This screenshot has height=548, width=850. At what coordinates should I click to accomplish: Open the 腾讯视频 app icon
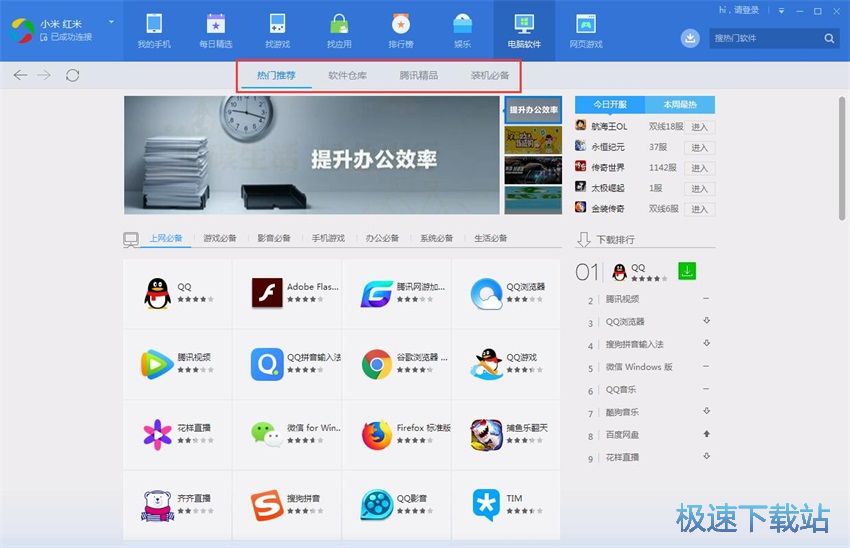[157, 364]
